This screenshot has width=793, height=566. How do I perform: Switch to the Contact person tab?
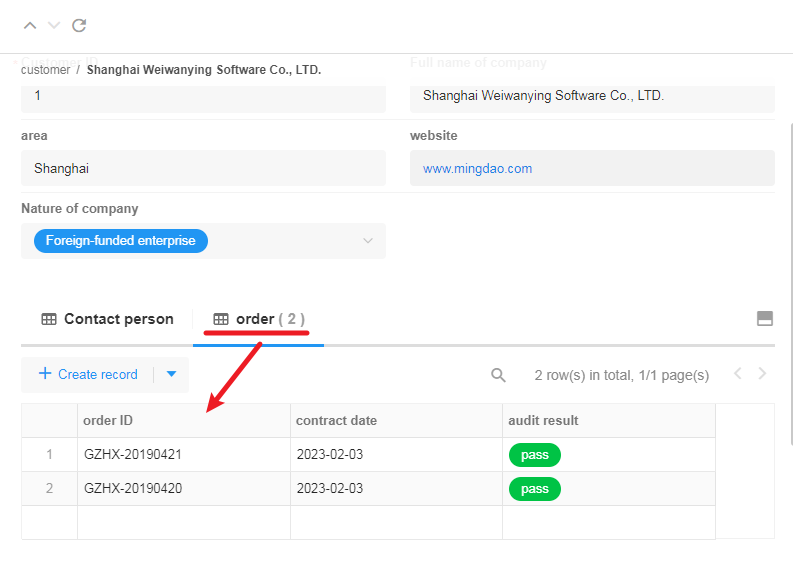107,319
